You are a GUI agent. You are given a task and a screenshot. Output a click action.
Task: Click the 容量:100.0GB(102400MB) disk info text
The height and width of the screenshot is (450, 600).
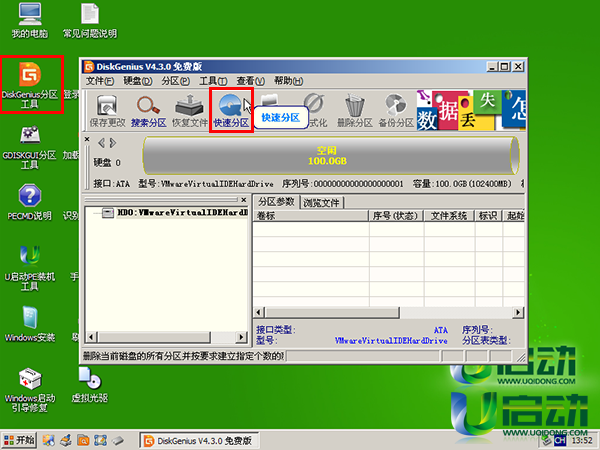(x=462, y=184)
